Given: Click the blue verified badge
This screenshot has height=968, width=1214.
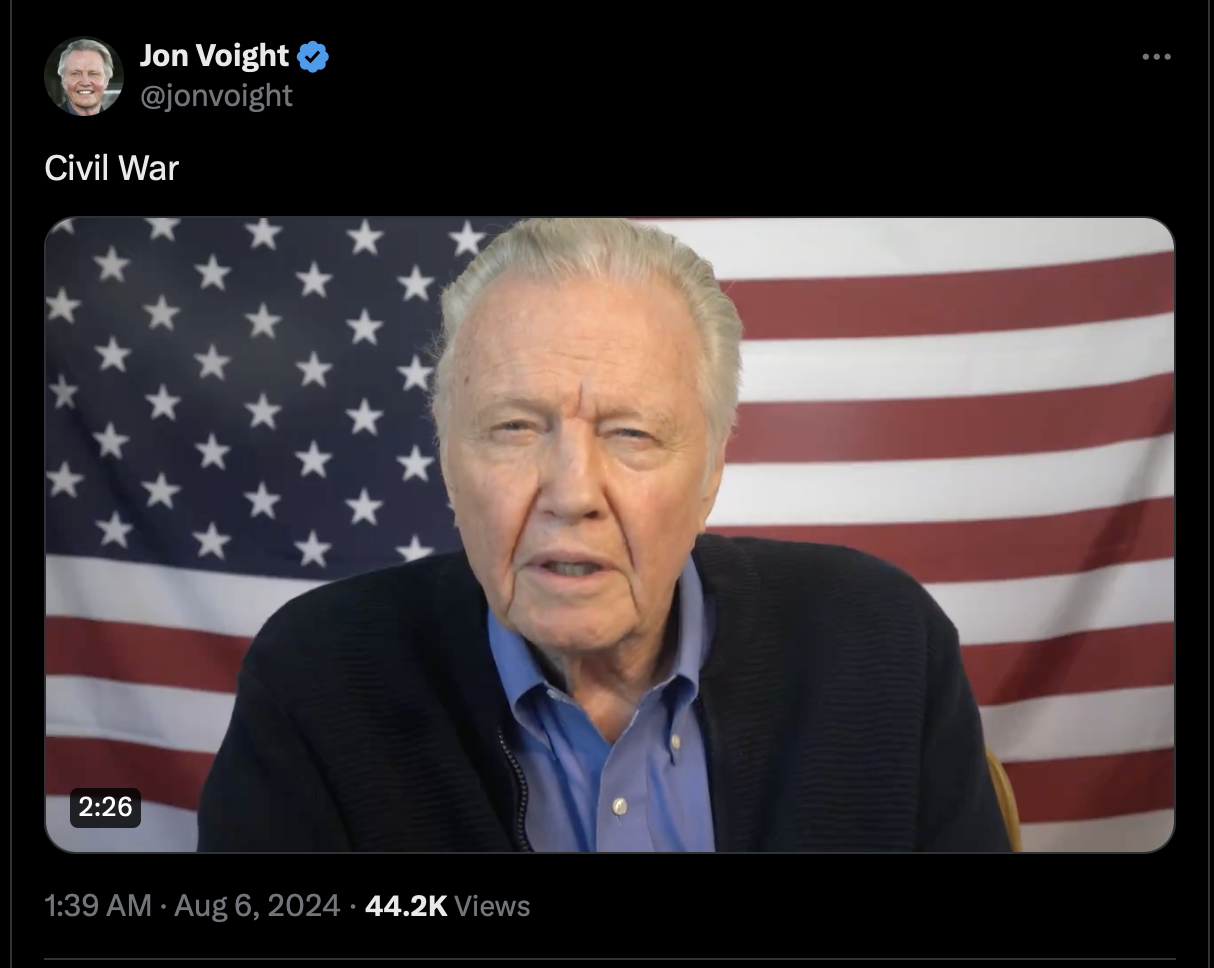Looking at the screenshot, I should [x=313, y=57].
